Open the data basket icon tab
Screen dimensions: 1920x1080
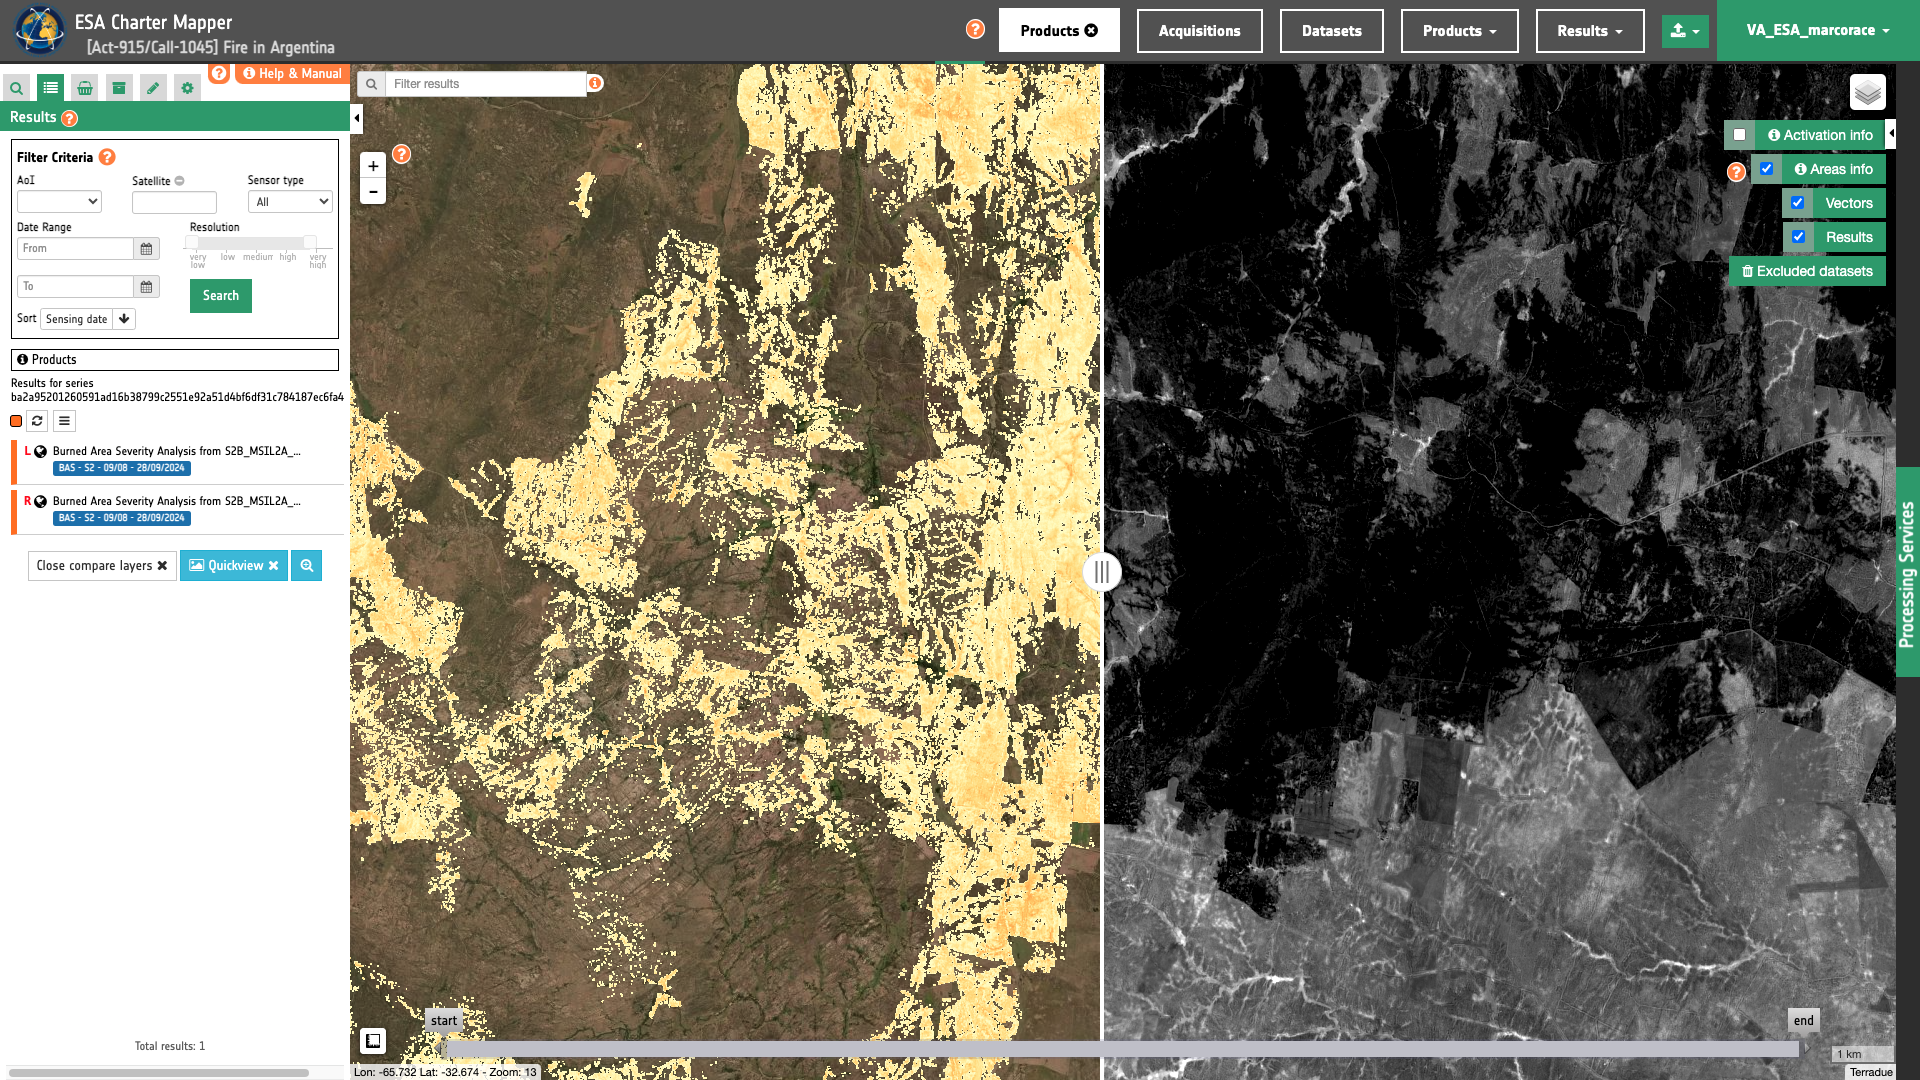(85, 88)
